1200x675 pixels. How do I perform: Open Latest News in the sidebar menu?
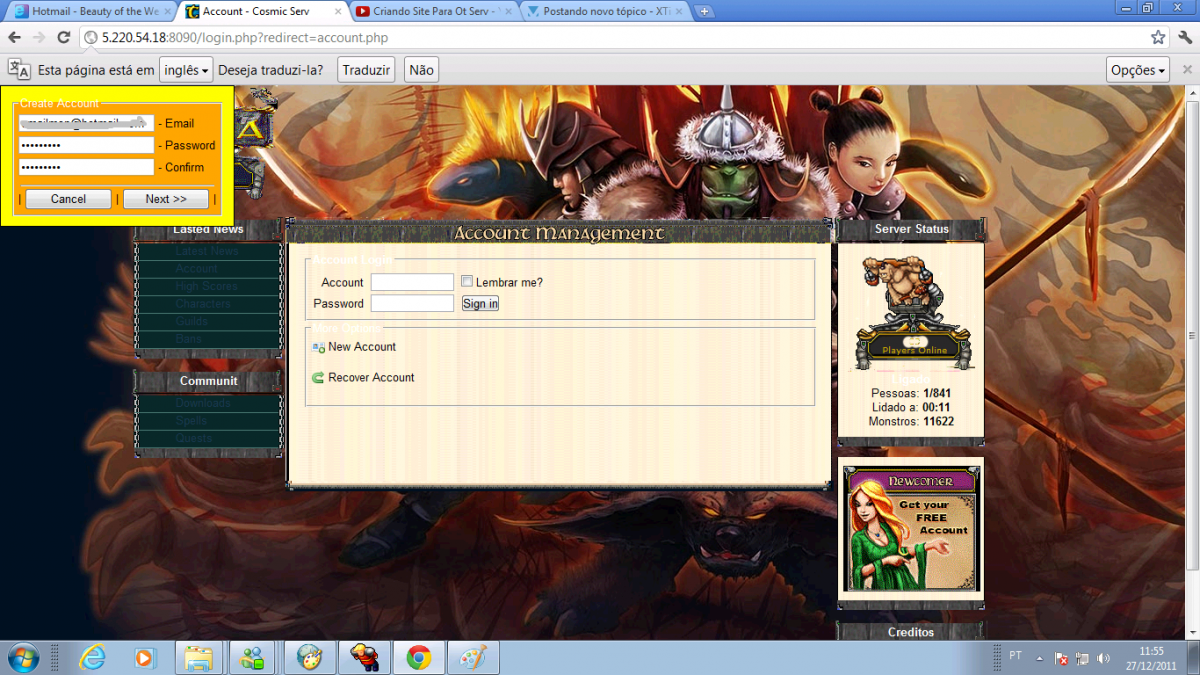[208, 251]
